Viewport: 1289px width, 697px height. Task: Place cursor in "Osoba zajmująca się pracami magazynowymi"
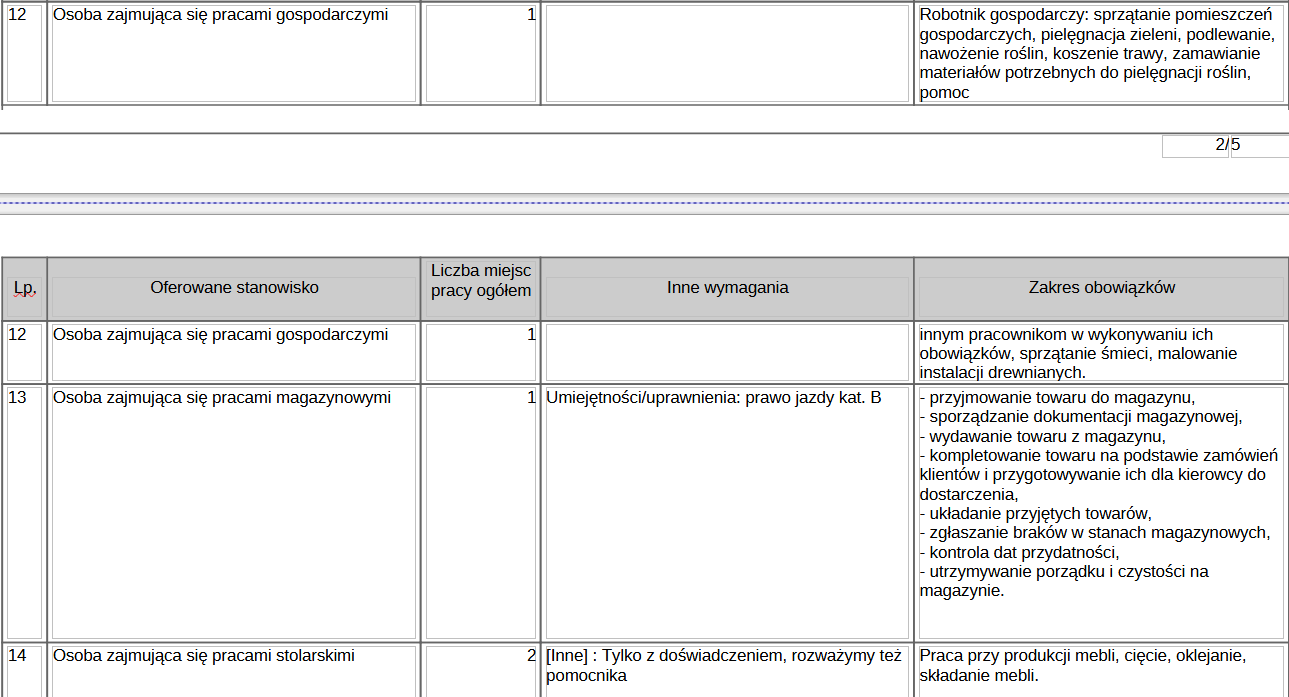[221, 398]
